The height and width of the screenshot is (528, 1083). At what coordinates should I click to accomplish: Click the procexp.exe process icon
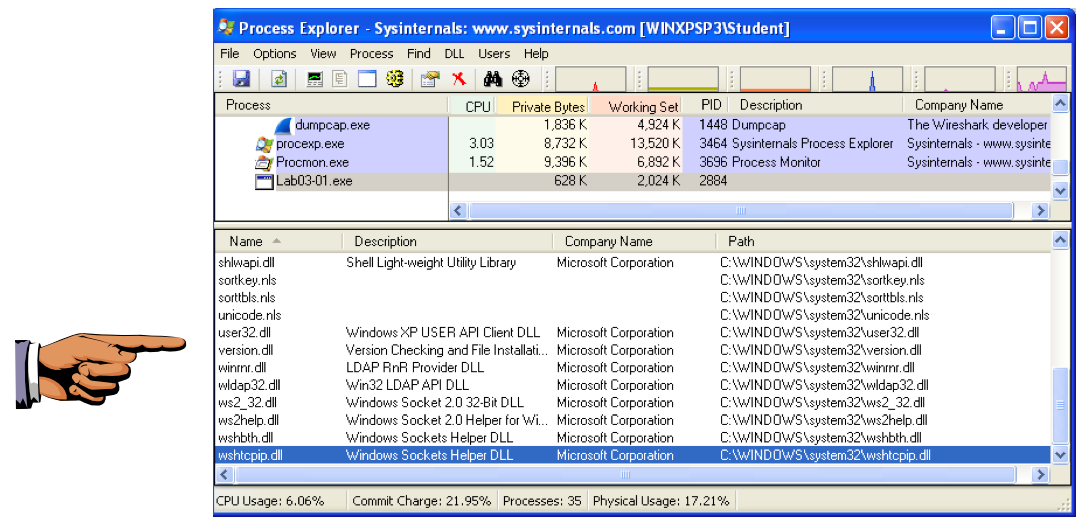pos(264,144)
